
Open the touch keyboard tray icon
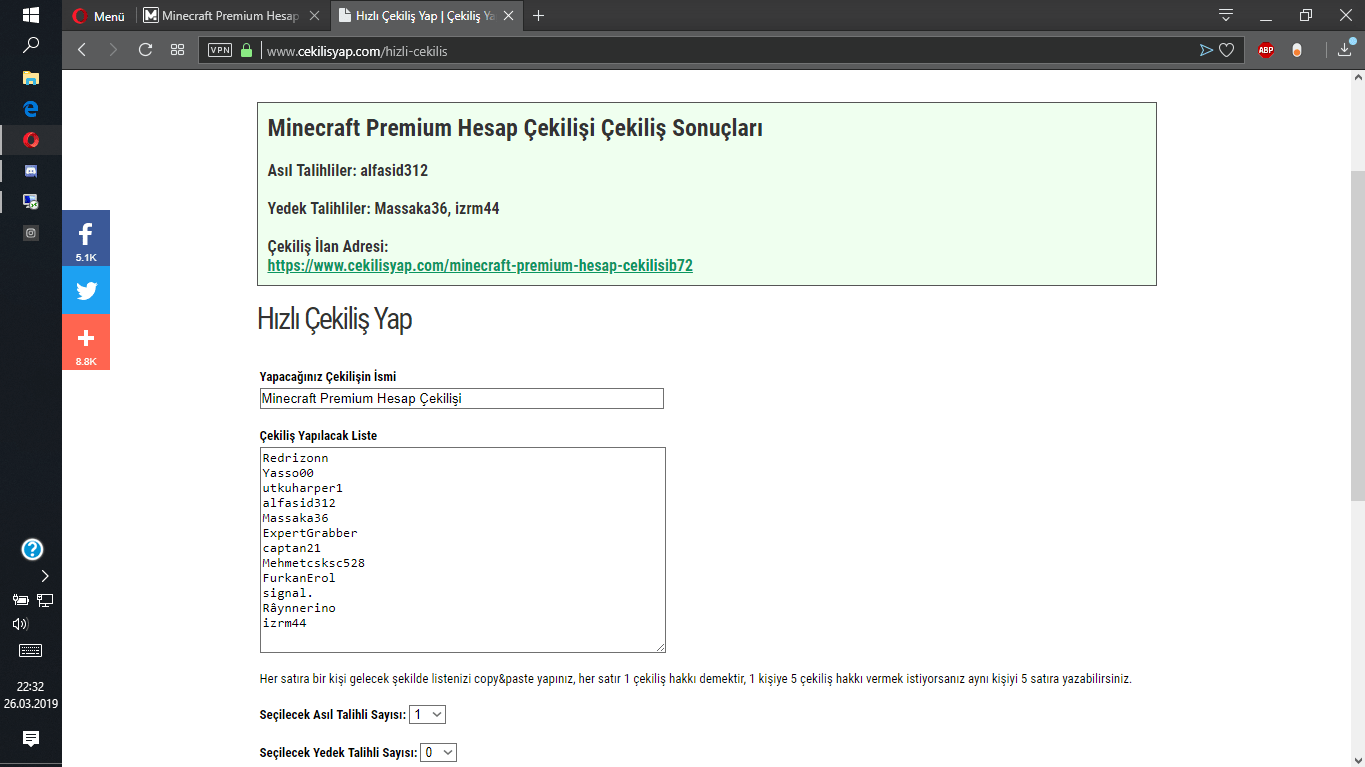(x=31, y=650)
